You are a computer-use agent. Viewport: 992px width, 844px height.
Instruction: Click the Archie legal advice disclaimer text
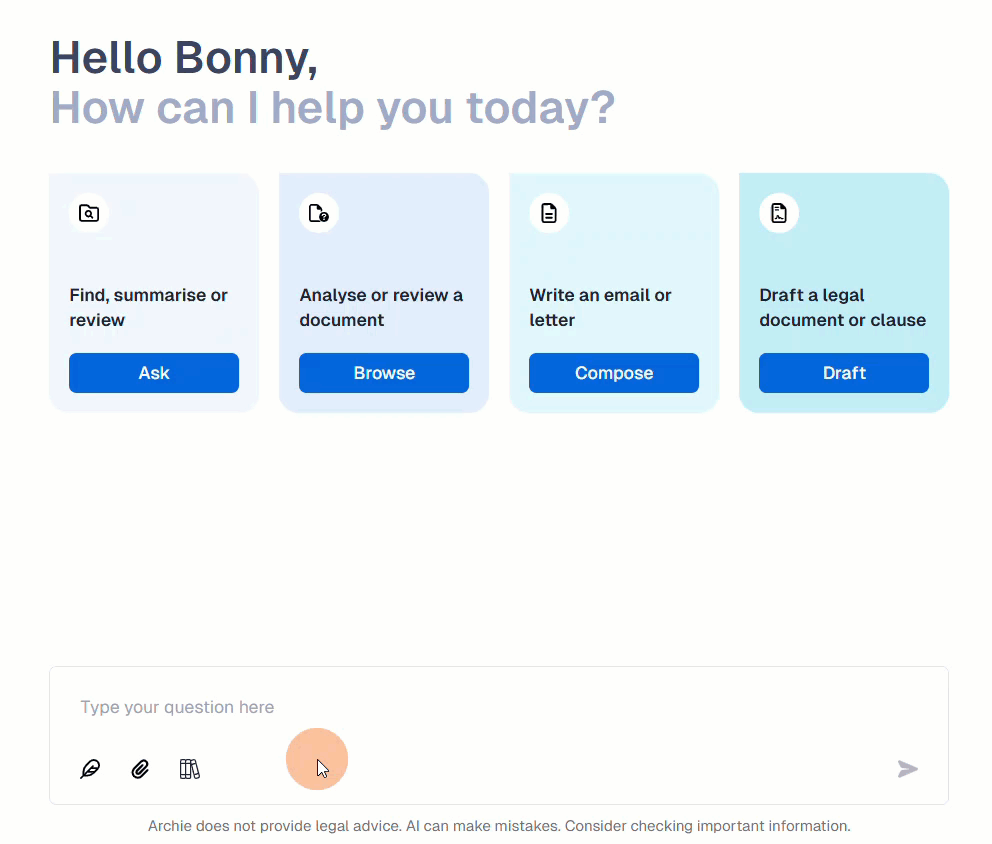pos(499,826)
